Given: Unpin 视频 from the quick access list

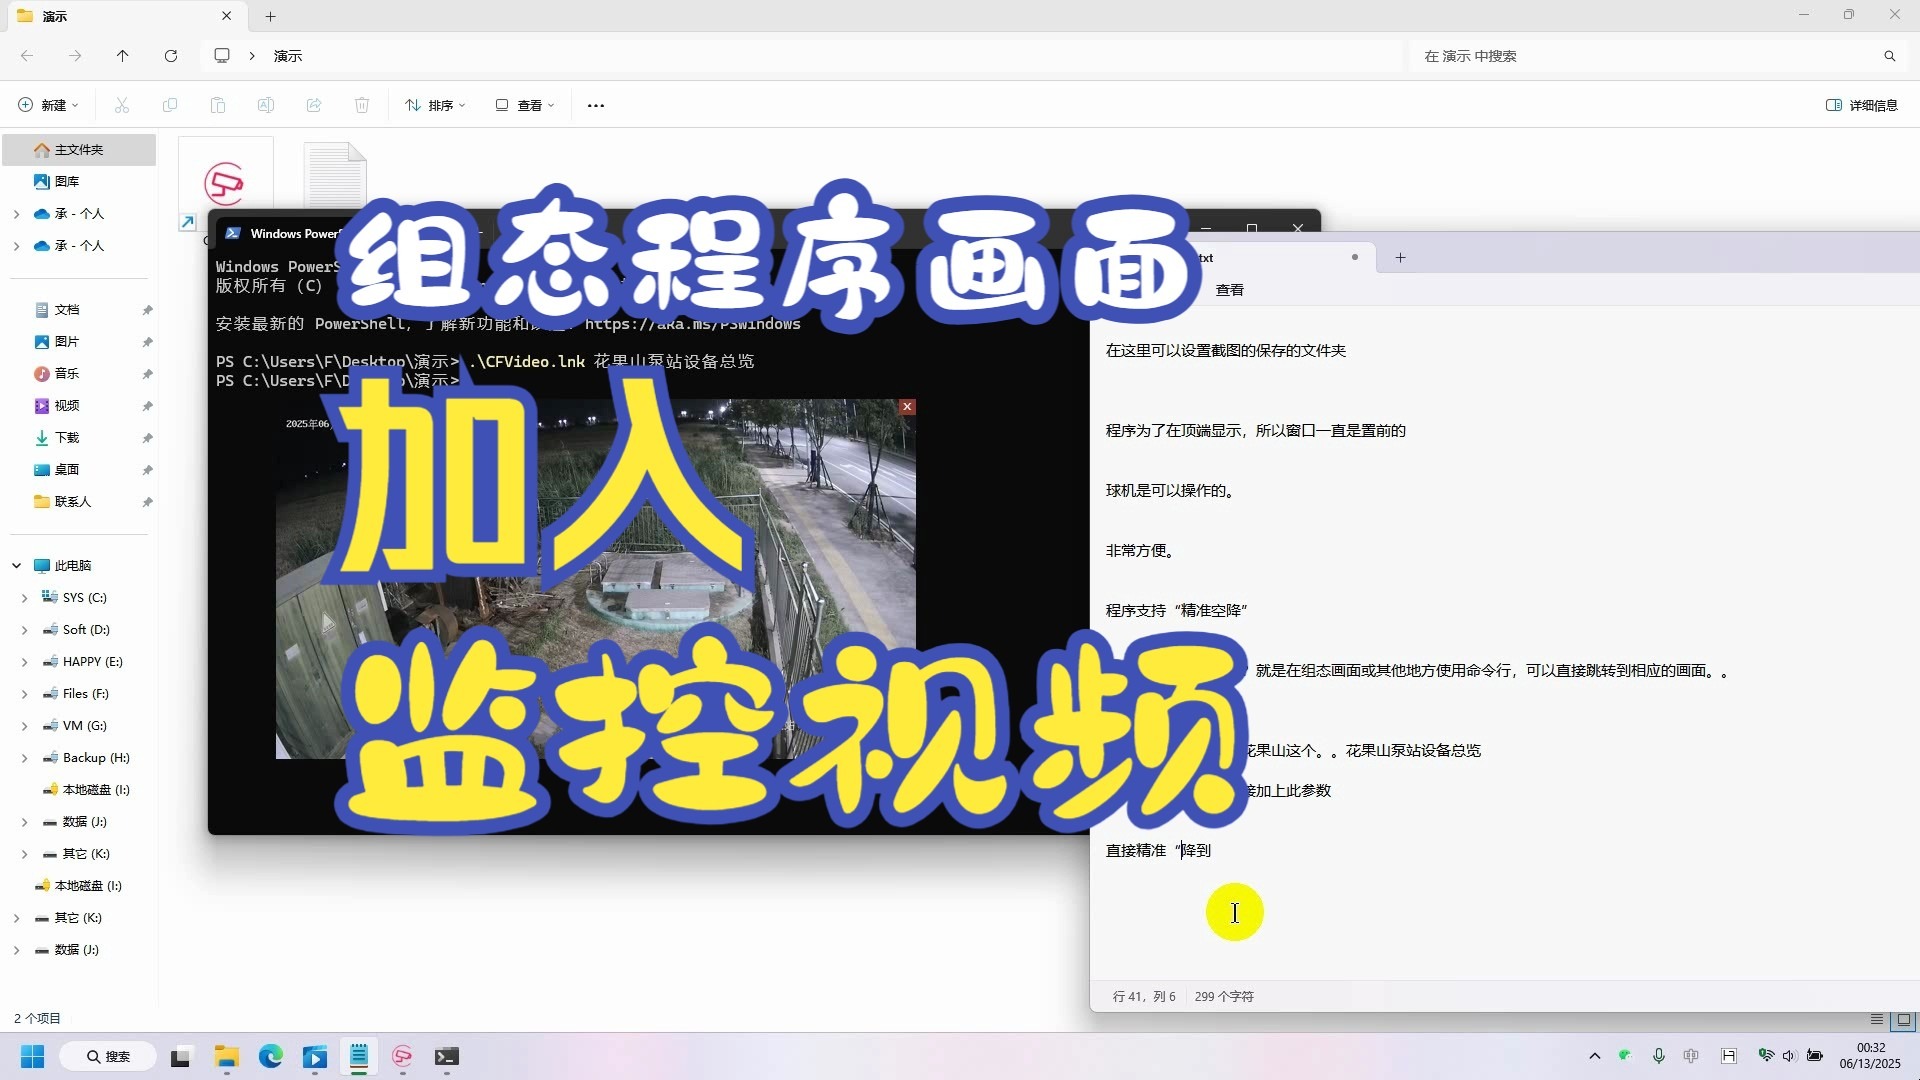Looking at the screenshot, I should pos(147,405).
